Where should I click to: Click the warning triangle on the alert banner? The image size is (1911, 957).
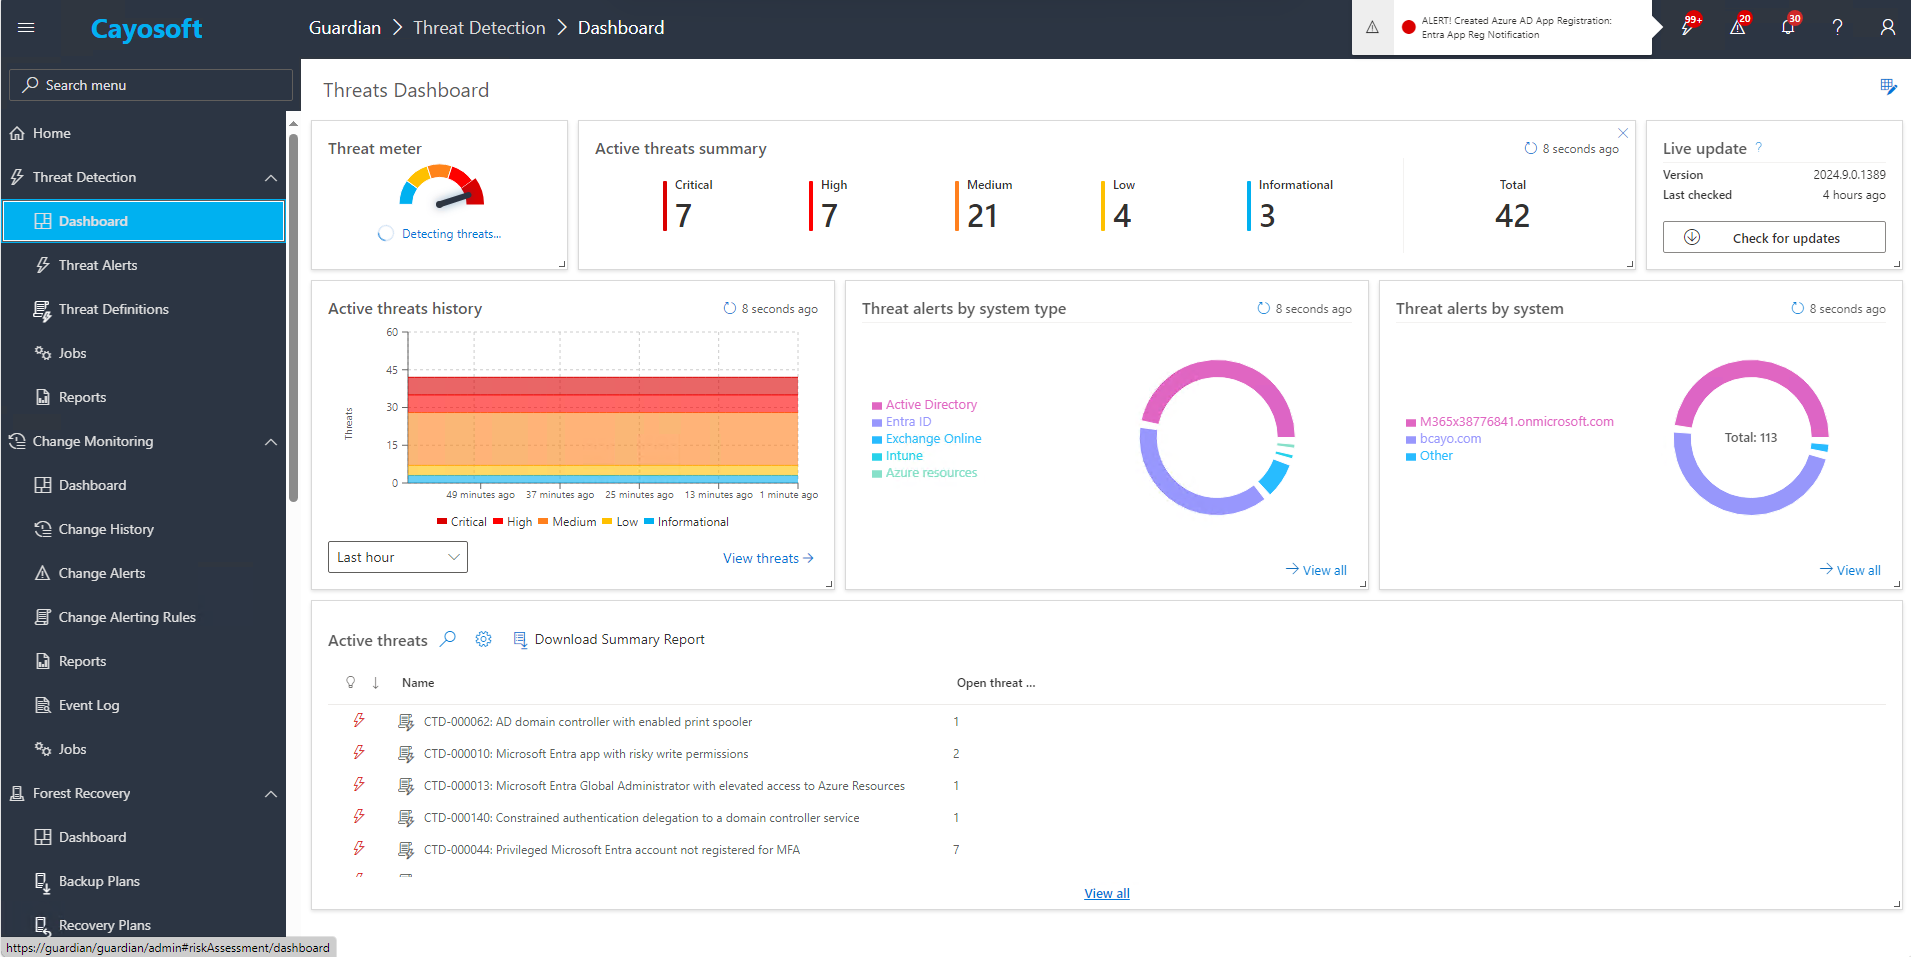(x=1372, y=28)
